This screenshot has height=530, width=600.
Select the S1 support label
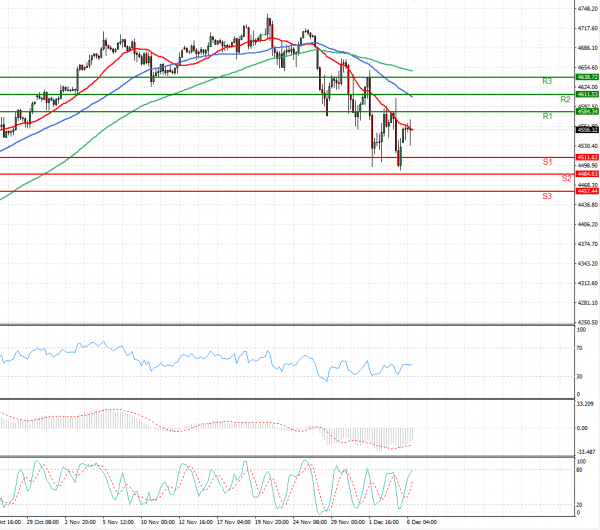[x=548, y=161]
